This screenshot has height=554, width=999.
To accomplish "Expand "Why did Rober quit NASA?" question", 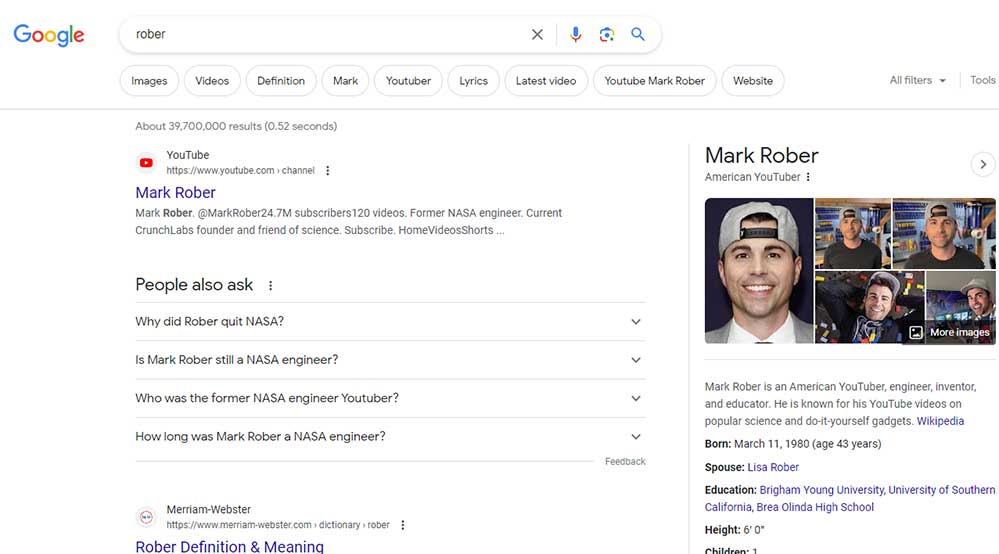I will [390, 322].
